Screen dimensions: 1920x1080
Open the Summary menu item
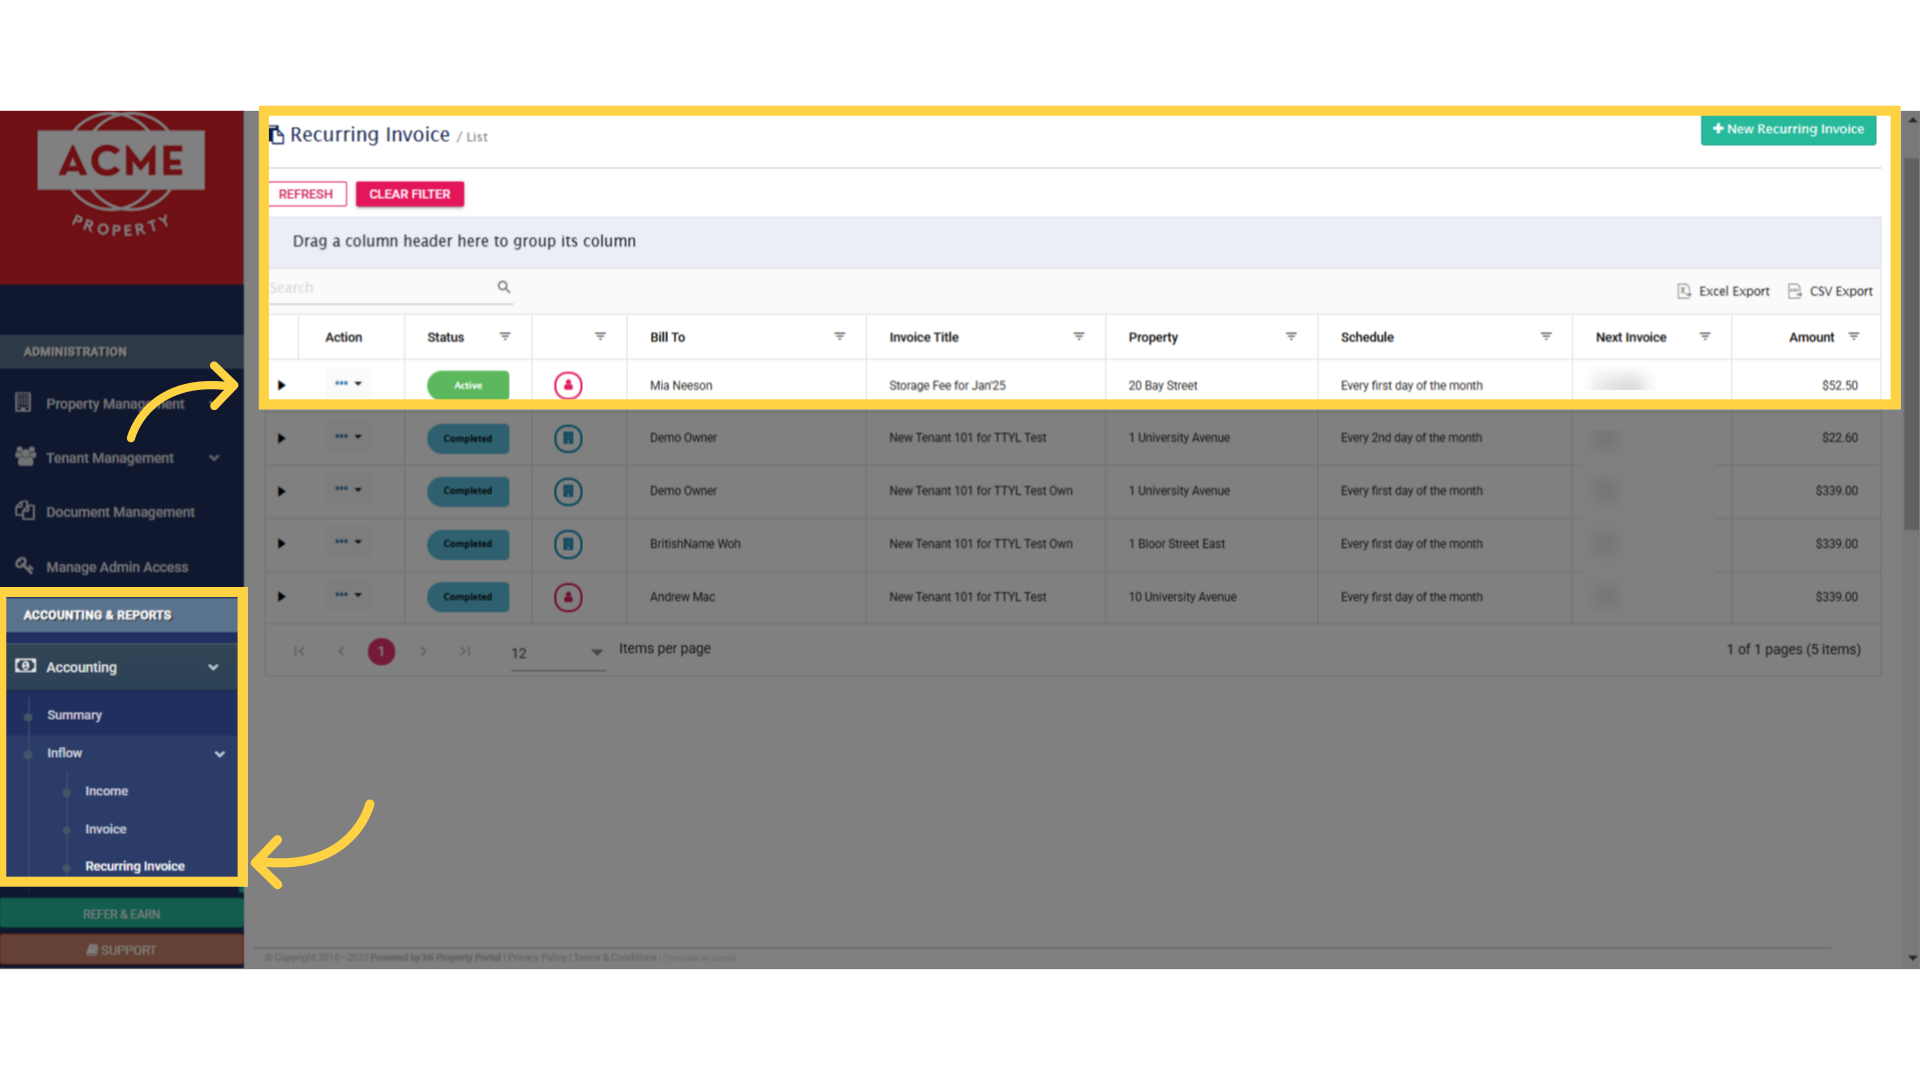point(75,715)
